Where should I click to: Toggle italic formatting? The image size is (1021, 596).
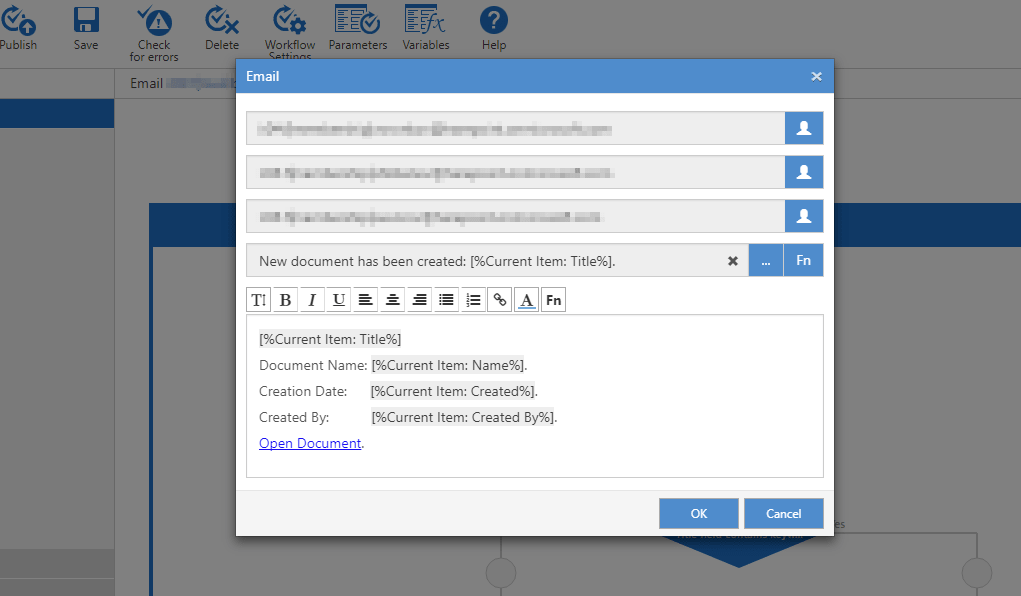coord(312,300)
